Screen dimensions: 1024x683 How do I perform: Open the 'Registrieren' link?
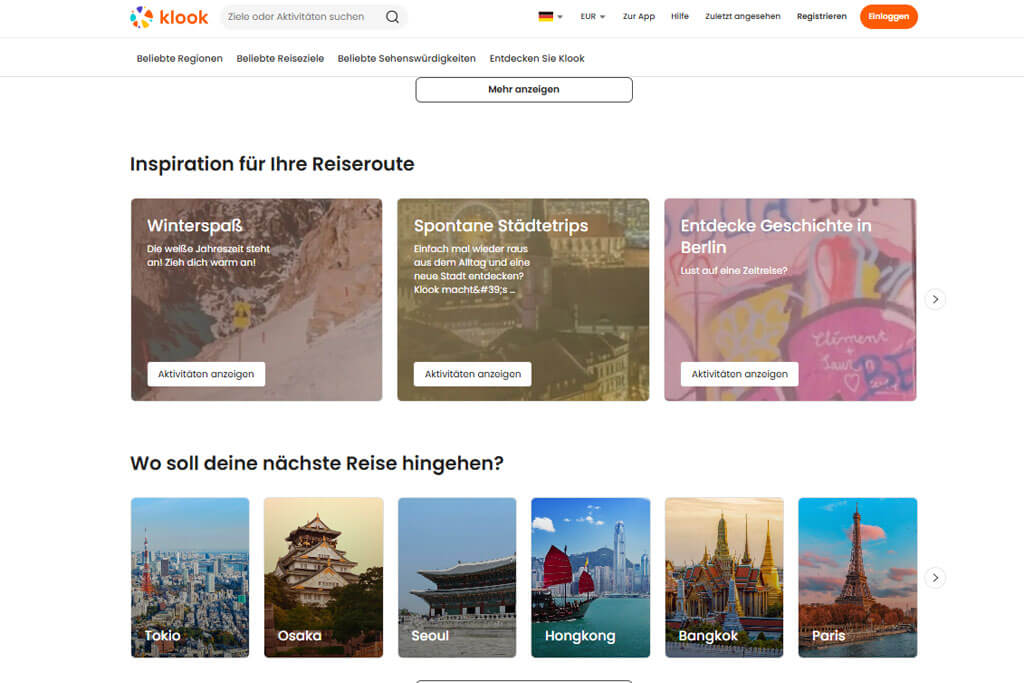click(821, 16)
